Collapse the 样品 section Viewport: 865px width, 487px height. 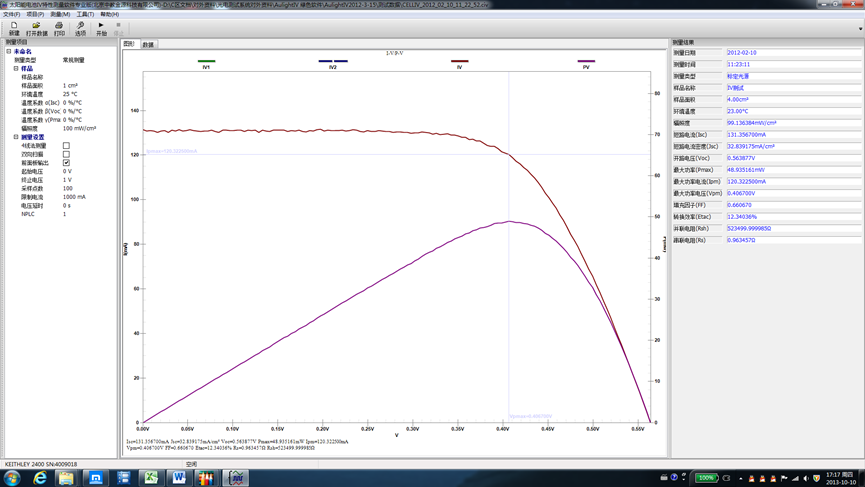click(16, 69)
